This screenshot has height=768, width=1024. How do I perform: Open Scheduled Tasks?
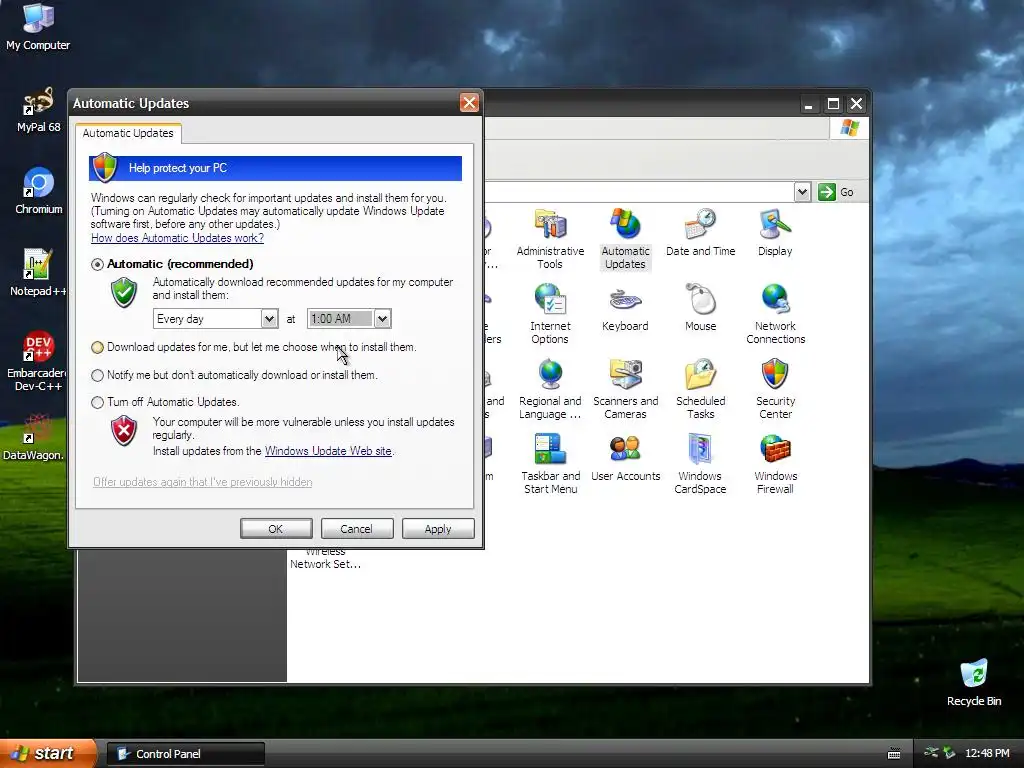pyautogui.click(x=700, y=389)
